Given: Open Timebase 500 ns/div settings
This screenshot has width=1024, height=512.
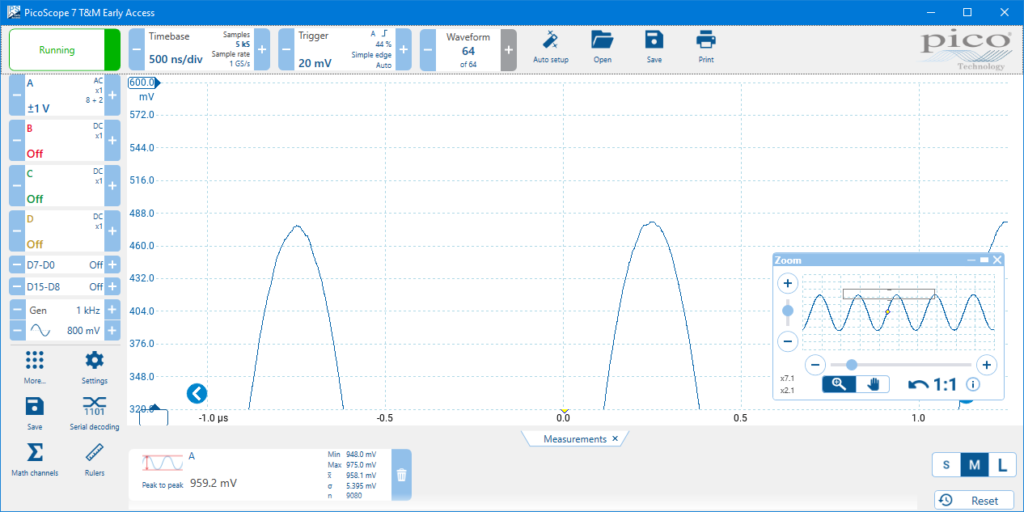Looking at the screenshot, I should 199,50.
